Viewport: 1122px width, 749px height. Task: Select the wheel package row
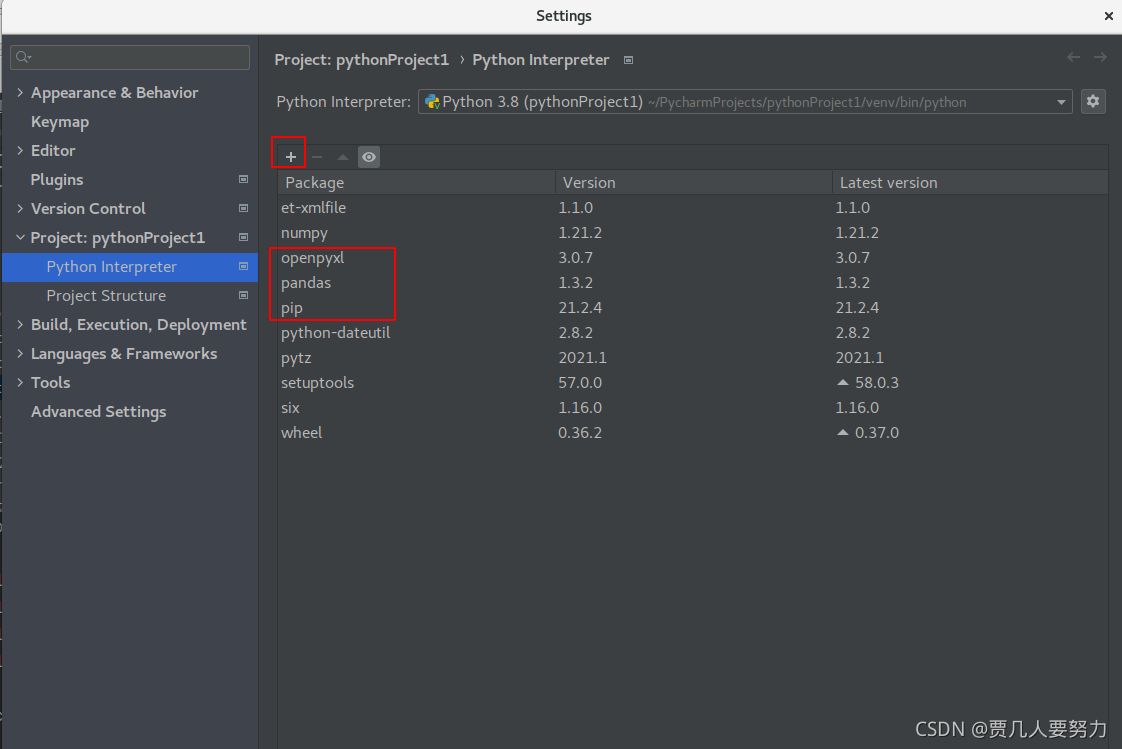click(693, 433)
